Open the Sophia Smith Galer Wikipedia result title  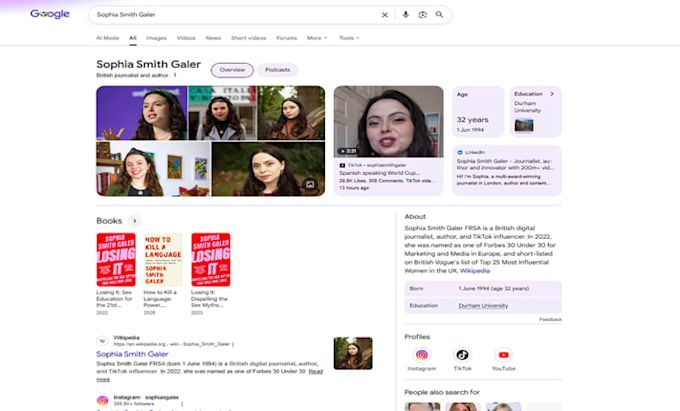click(132, 354)
